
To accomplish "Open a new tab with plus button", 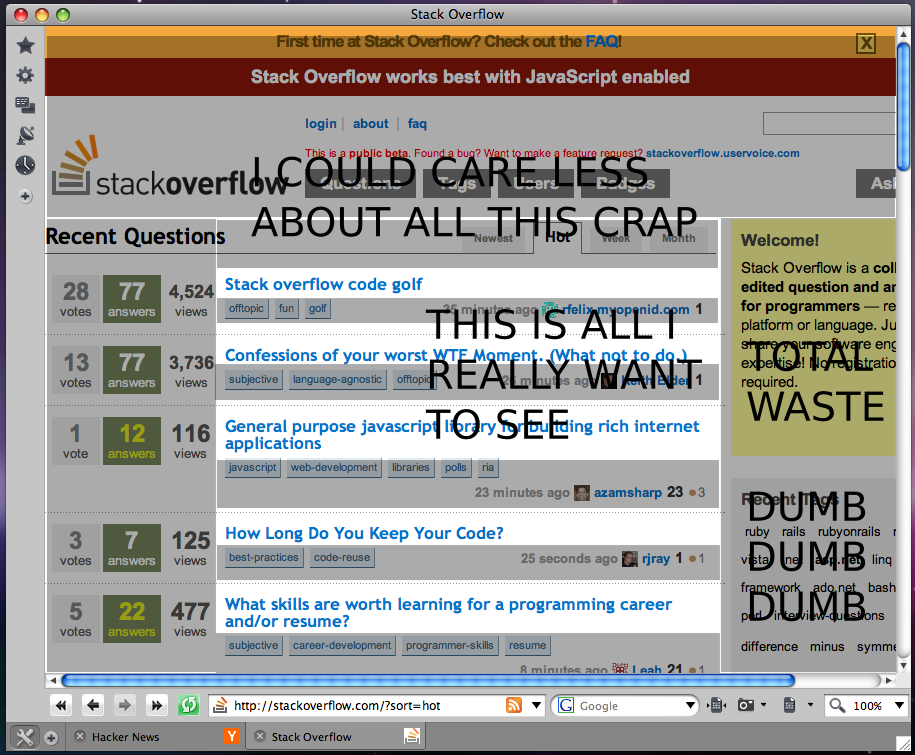I will pos(51,738).
